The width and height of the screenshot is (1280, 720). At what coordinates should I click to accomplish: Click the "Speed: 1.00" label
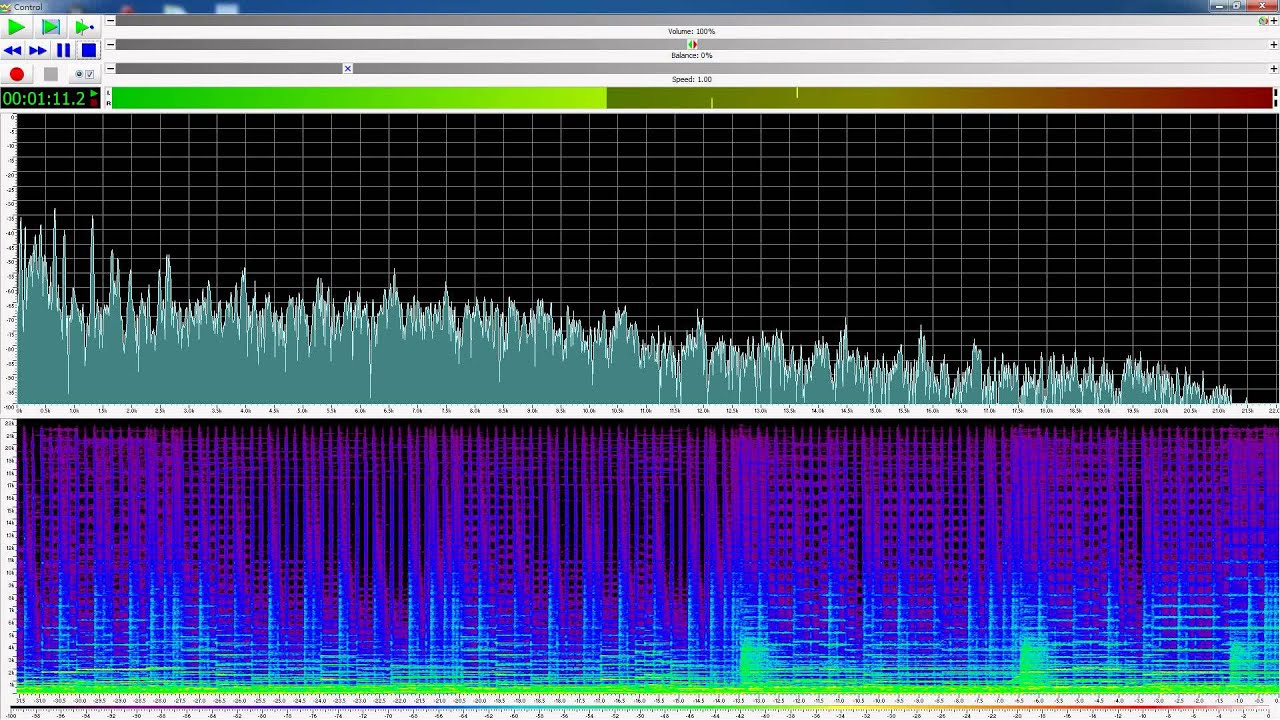692,80
